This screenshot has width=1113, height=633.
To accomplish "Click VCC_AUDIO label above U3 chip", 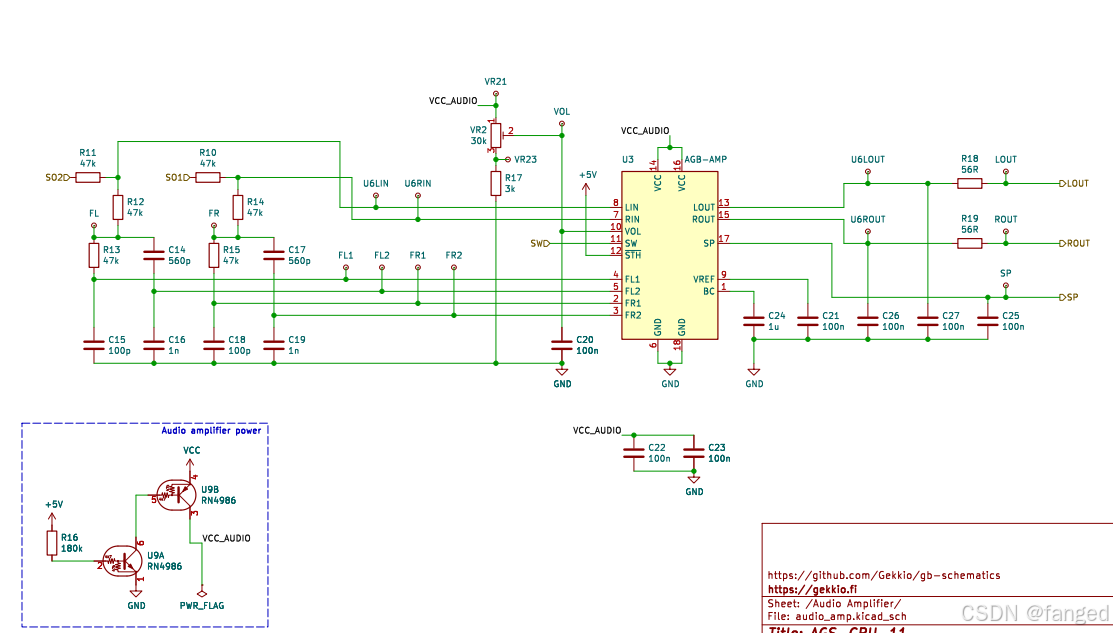I will click(x=645, y=131).
